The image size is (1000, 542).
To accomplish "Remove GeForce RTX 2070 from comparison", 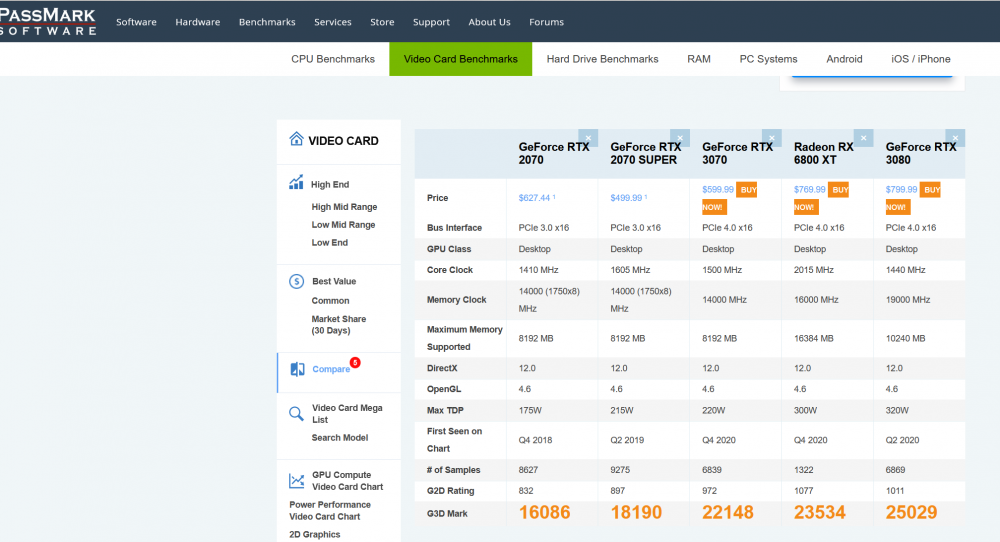I will [x=588, y=138].
